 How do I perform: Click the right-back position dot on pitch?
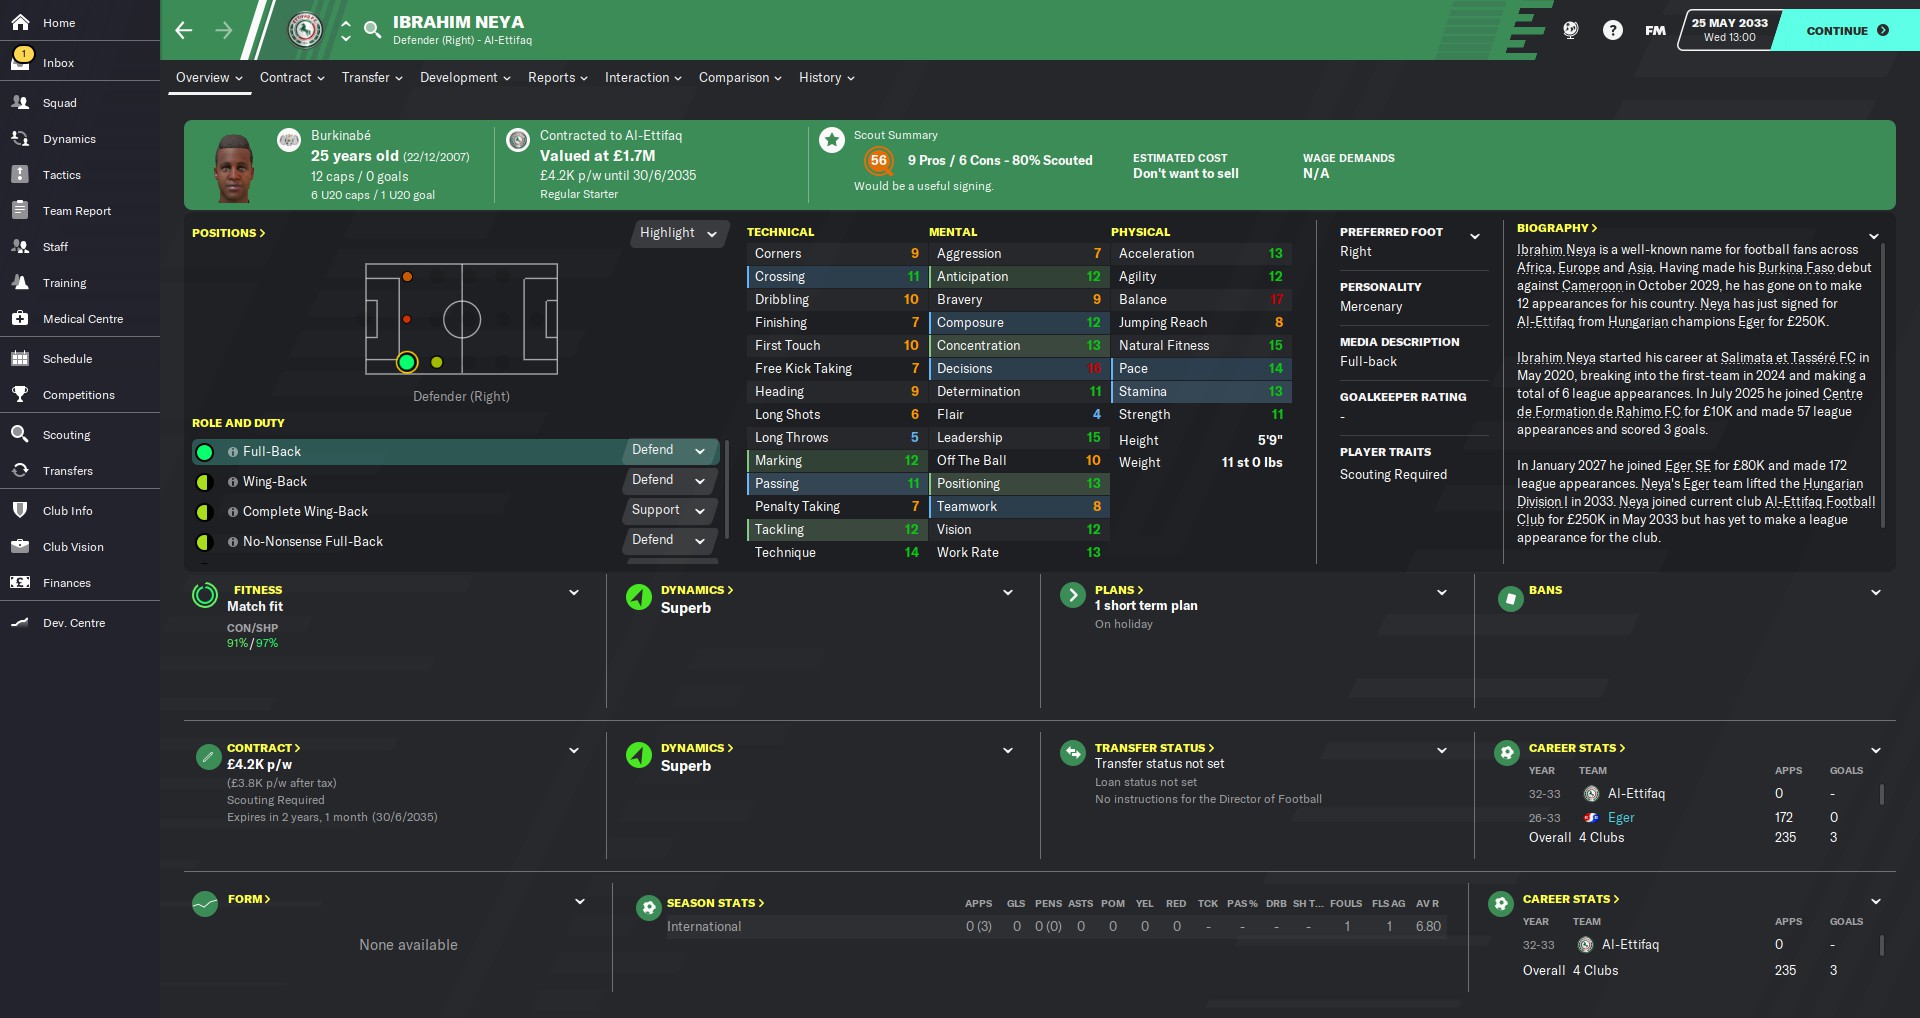click(x=407, y=362)
